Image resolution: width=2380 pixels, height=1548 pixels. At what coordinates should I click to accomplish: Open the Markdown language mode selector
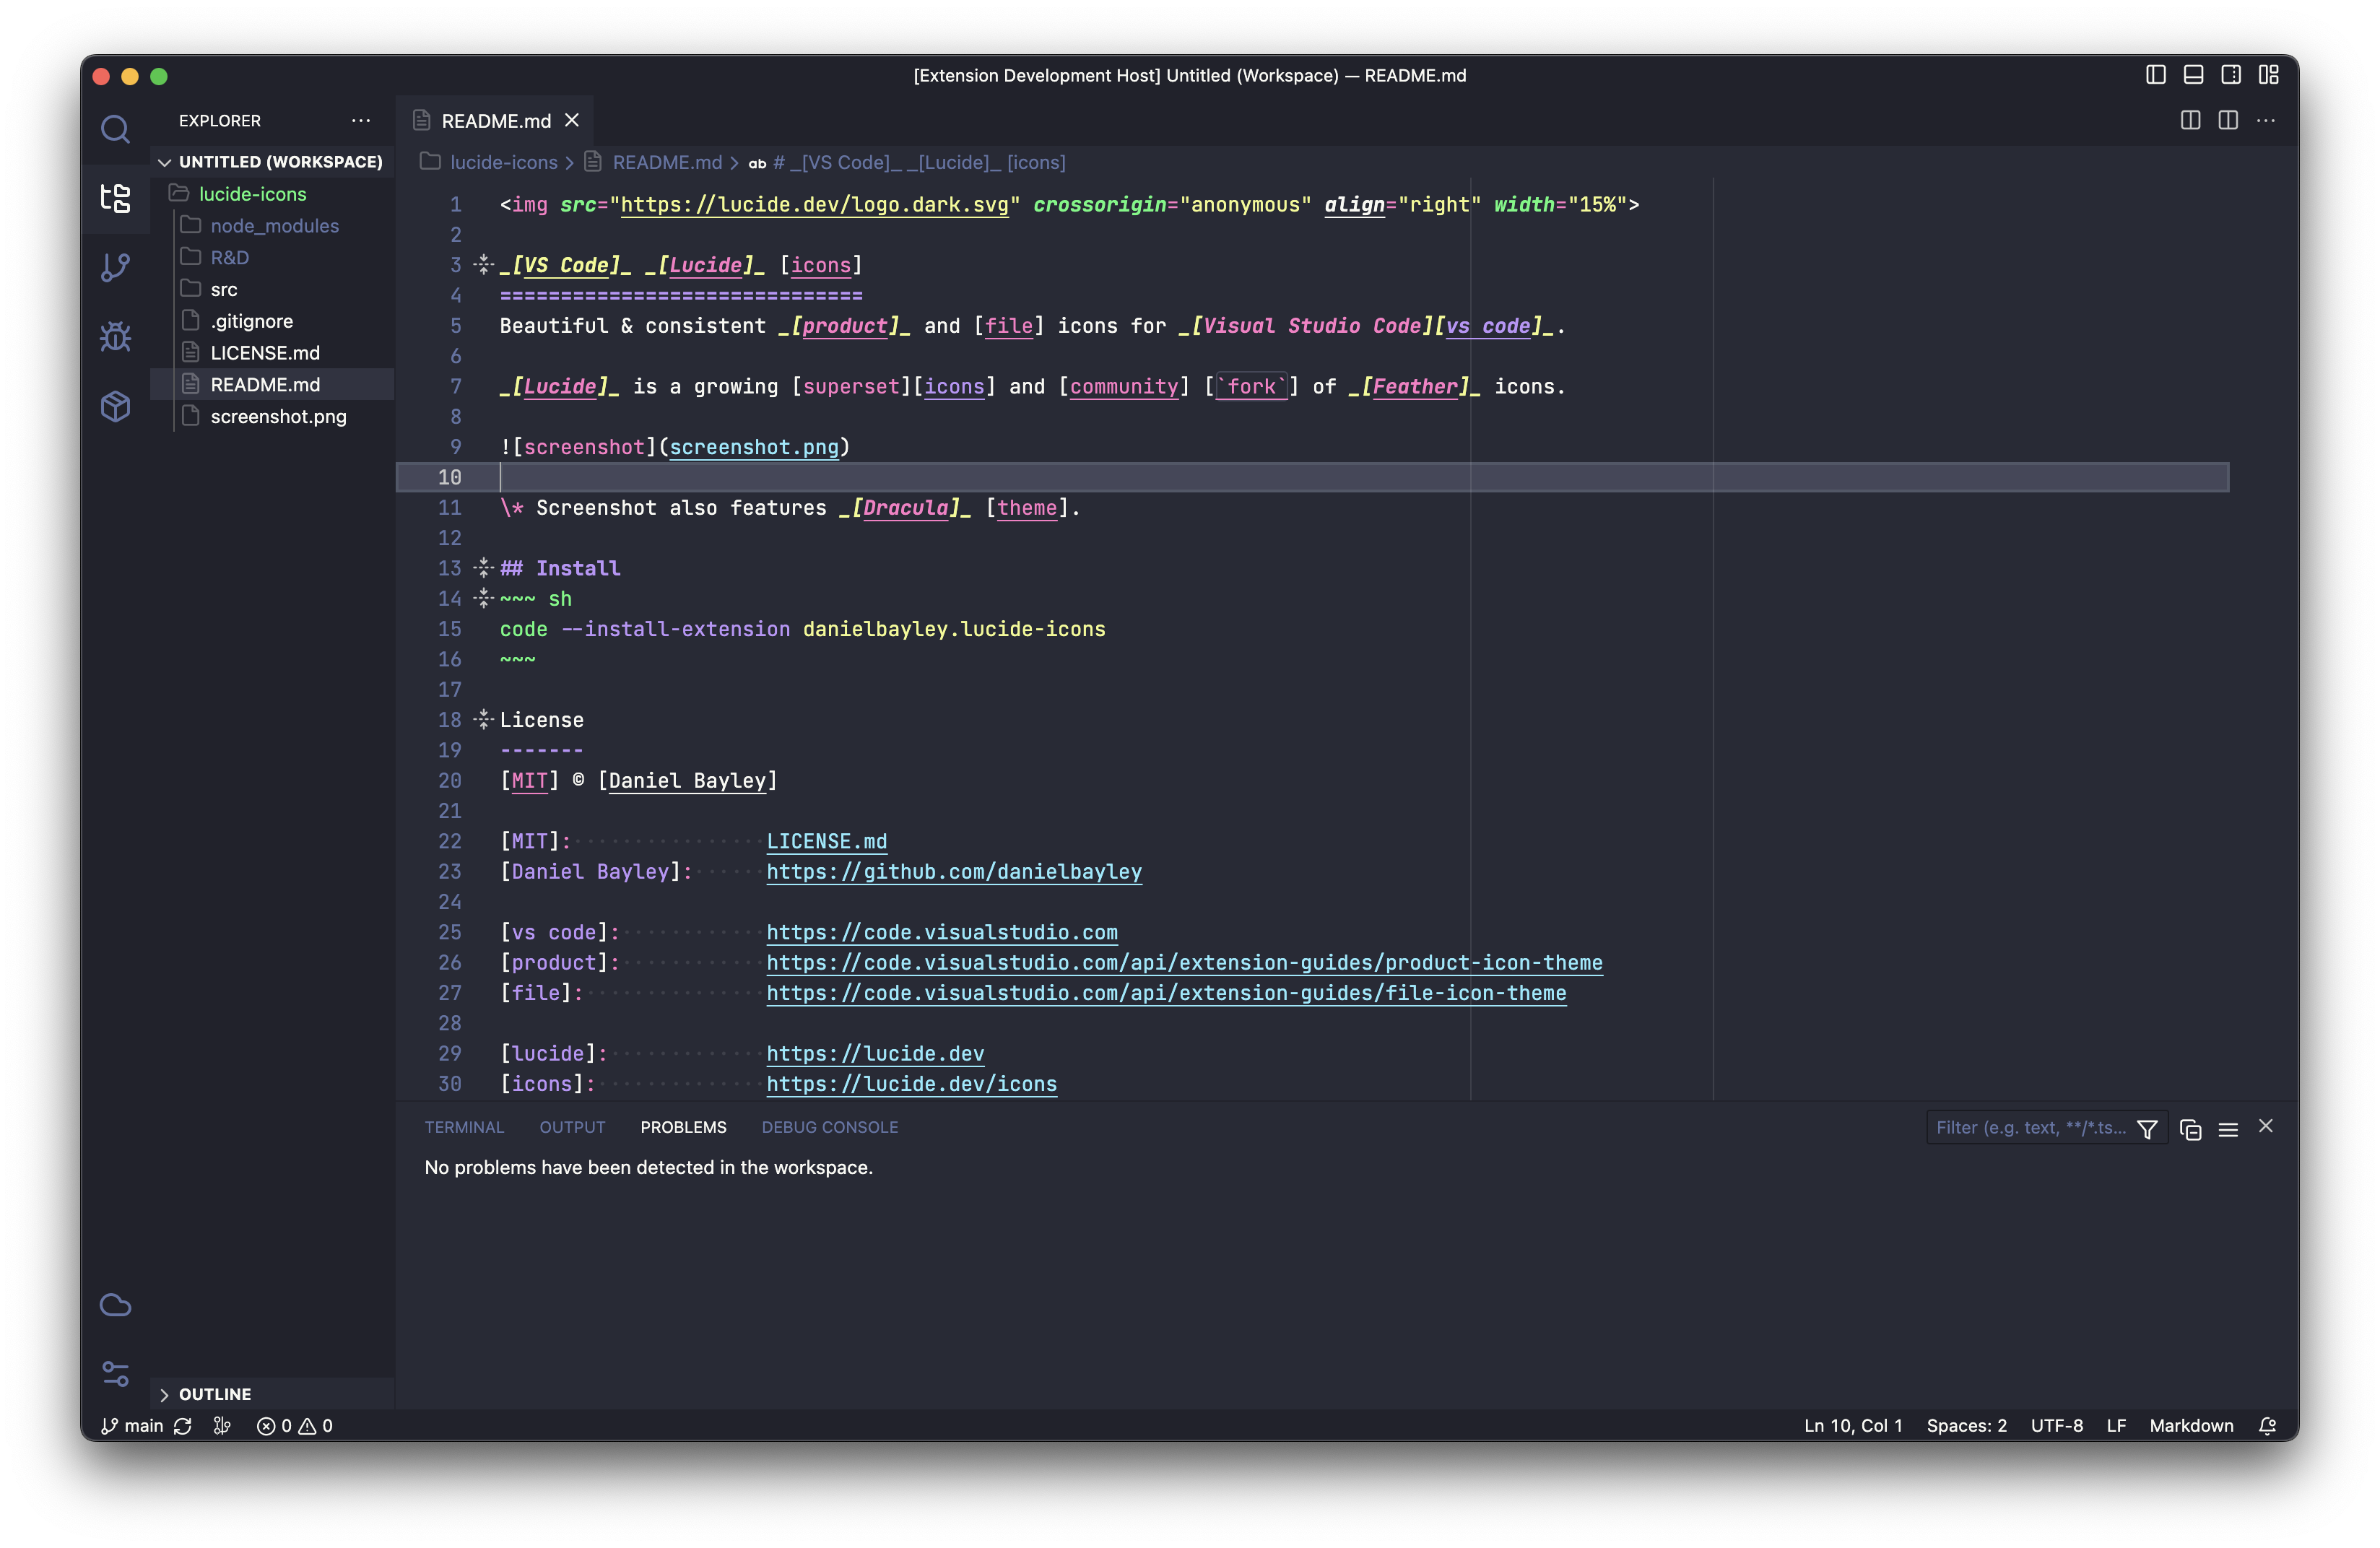[x=2191, y=1426]
